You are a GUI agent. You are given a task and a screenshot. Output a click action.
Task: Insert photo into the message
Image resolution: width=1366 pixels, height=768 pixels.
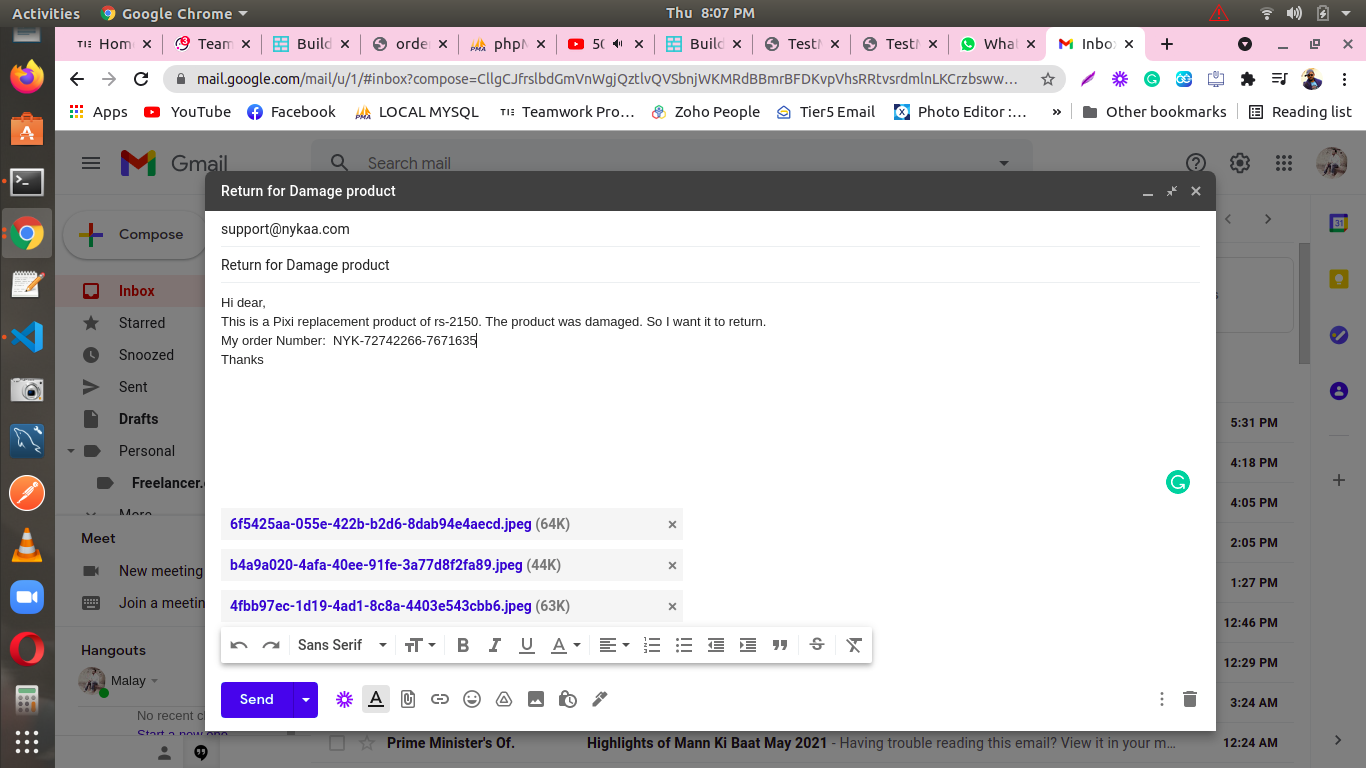(x=536, y=699)
